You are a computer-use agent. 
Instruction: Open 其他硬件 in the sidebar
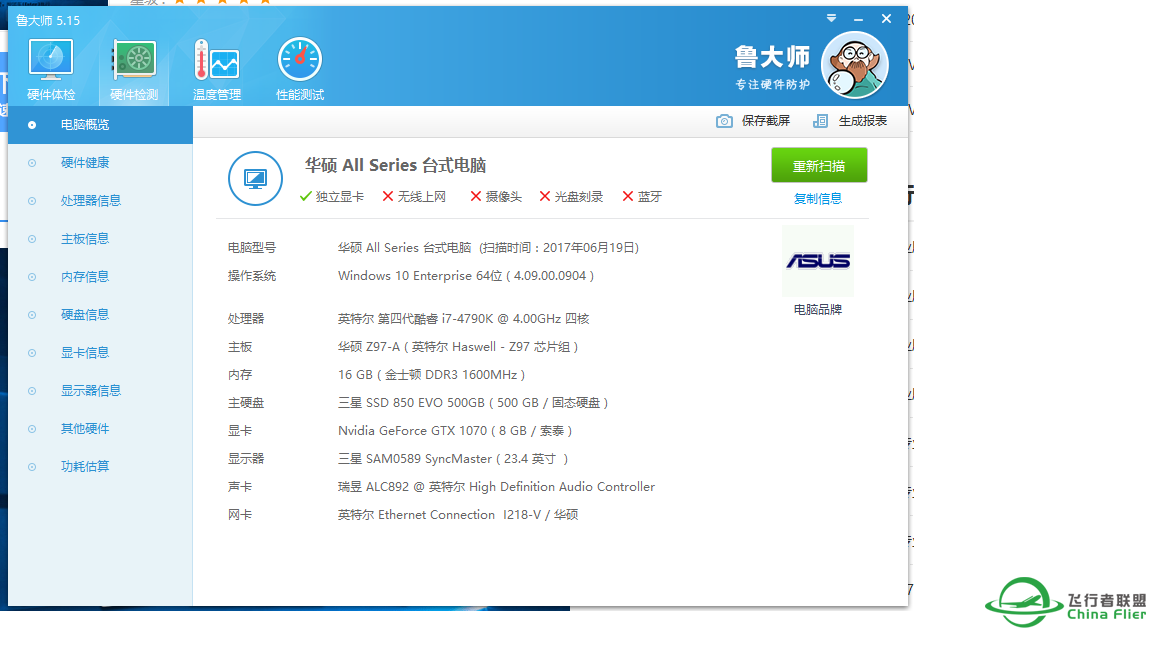100,428
